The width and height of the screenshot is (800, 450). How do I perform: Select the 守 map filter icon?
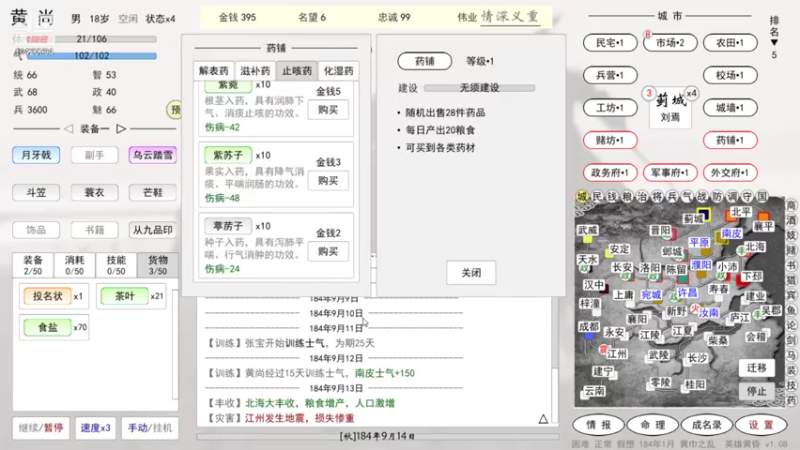click(x=747, y=196)
